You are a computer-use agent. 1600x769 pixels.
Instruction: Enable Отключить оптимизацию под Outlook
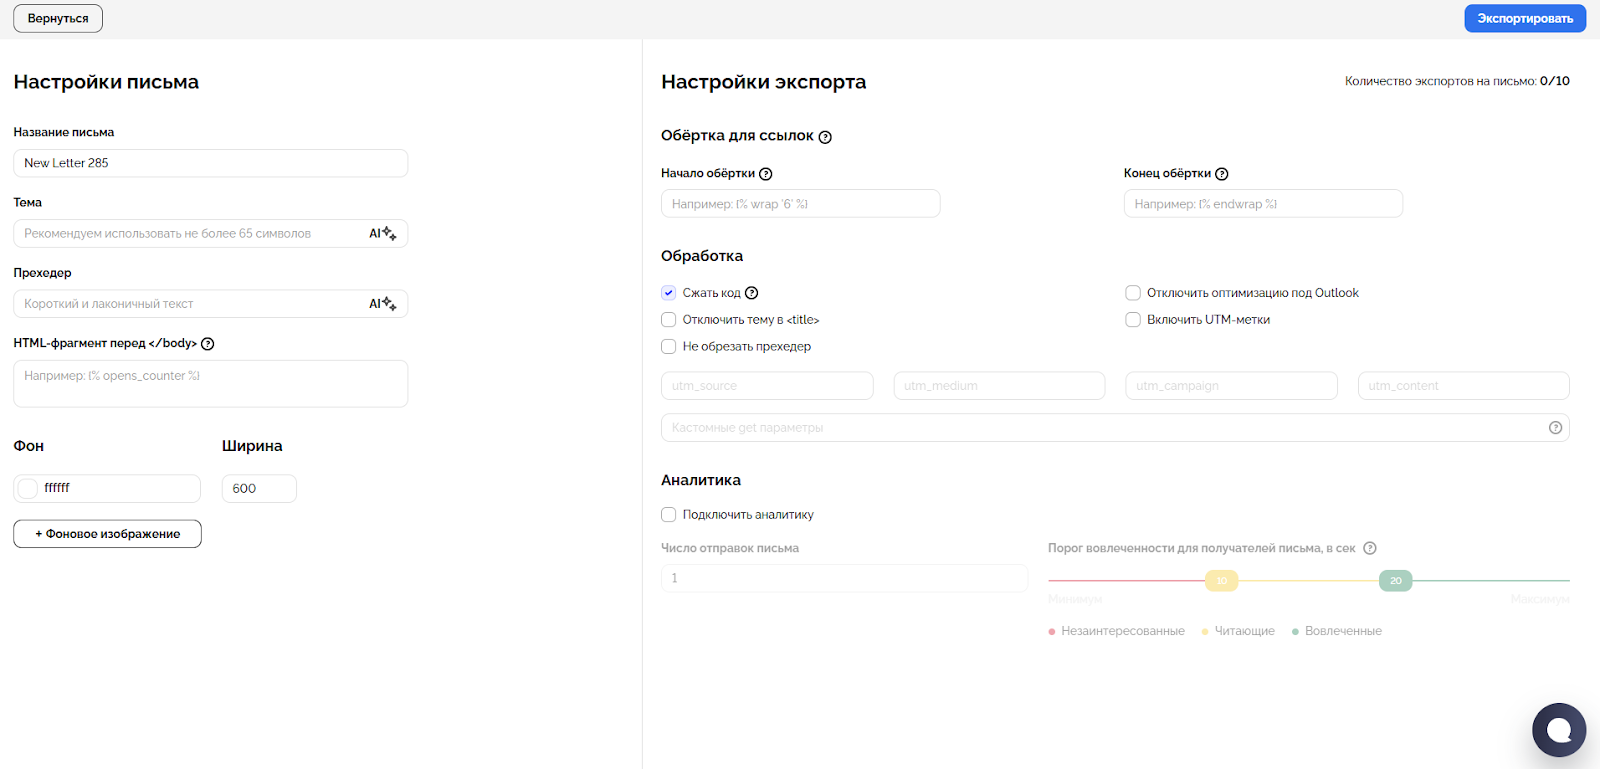point(1133,293)
